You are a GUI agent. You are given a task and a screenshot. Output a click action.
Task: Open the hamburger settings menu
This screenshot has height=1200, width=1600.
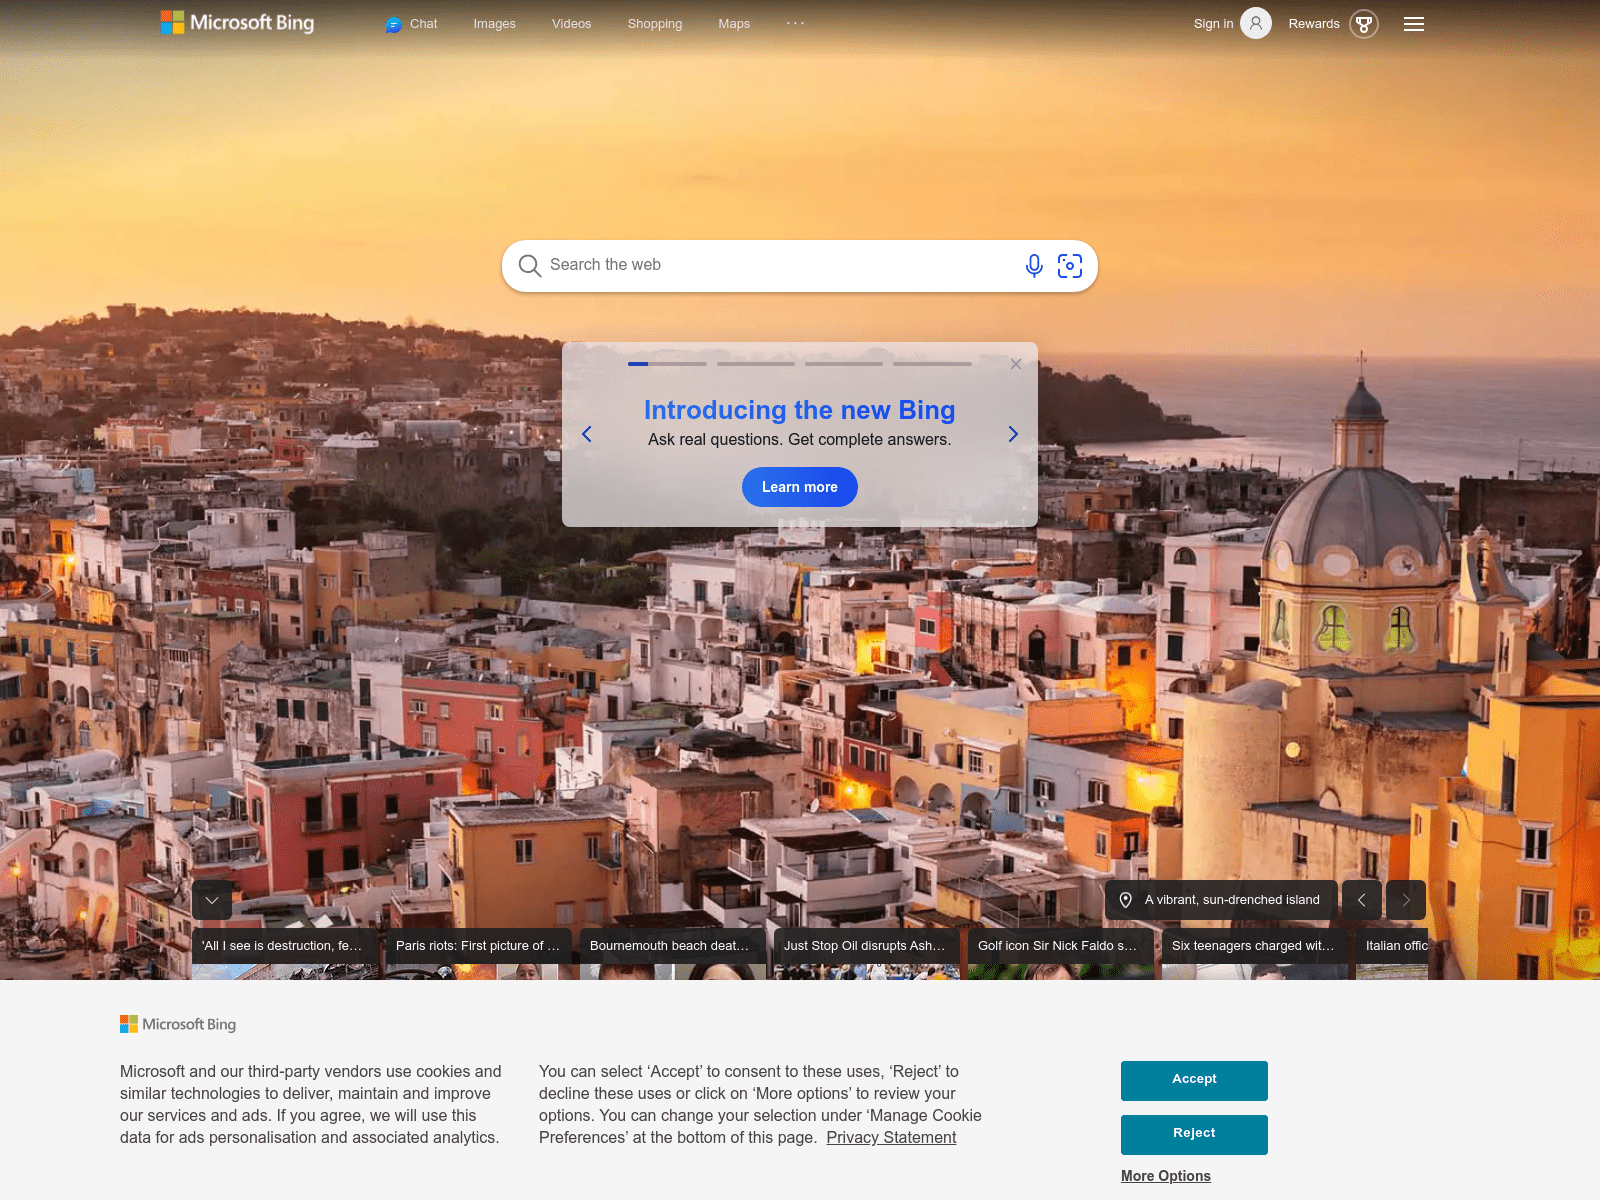tap(1414, 24)
